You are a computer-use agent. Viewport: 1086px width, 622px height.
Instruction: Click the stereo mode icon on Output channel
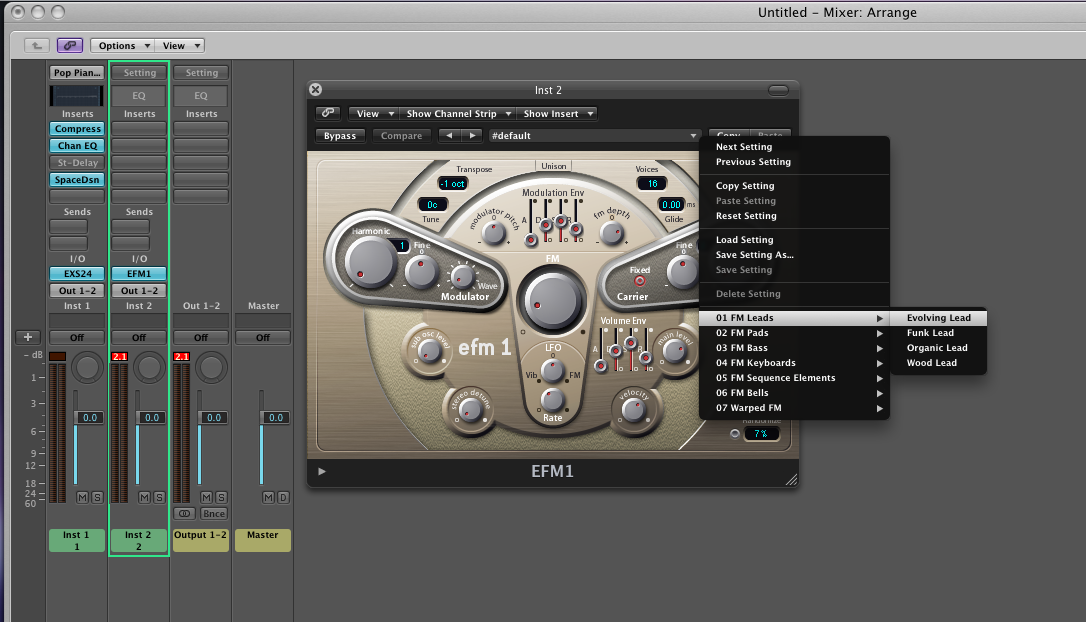click(x=184, y=514)
